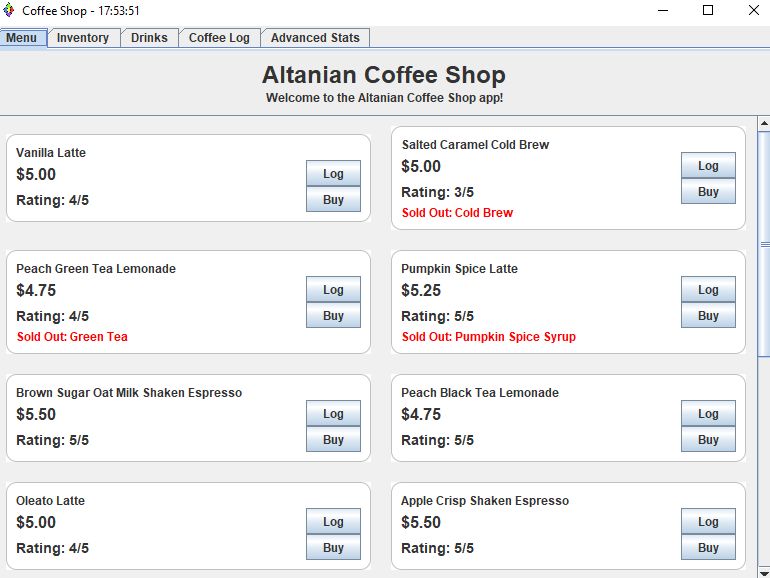The height and width of the screenshot is (578, 770).
Task: Buy the Apple Crisp Shaken Espresso
Action: [708, 548]
